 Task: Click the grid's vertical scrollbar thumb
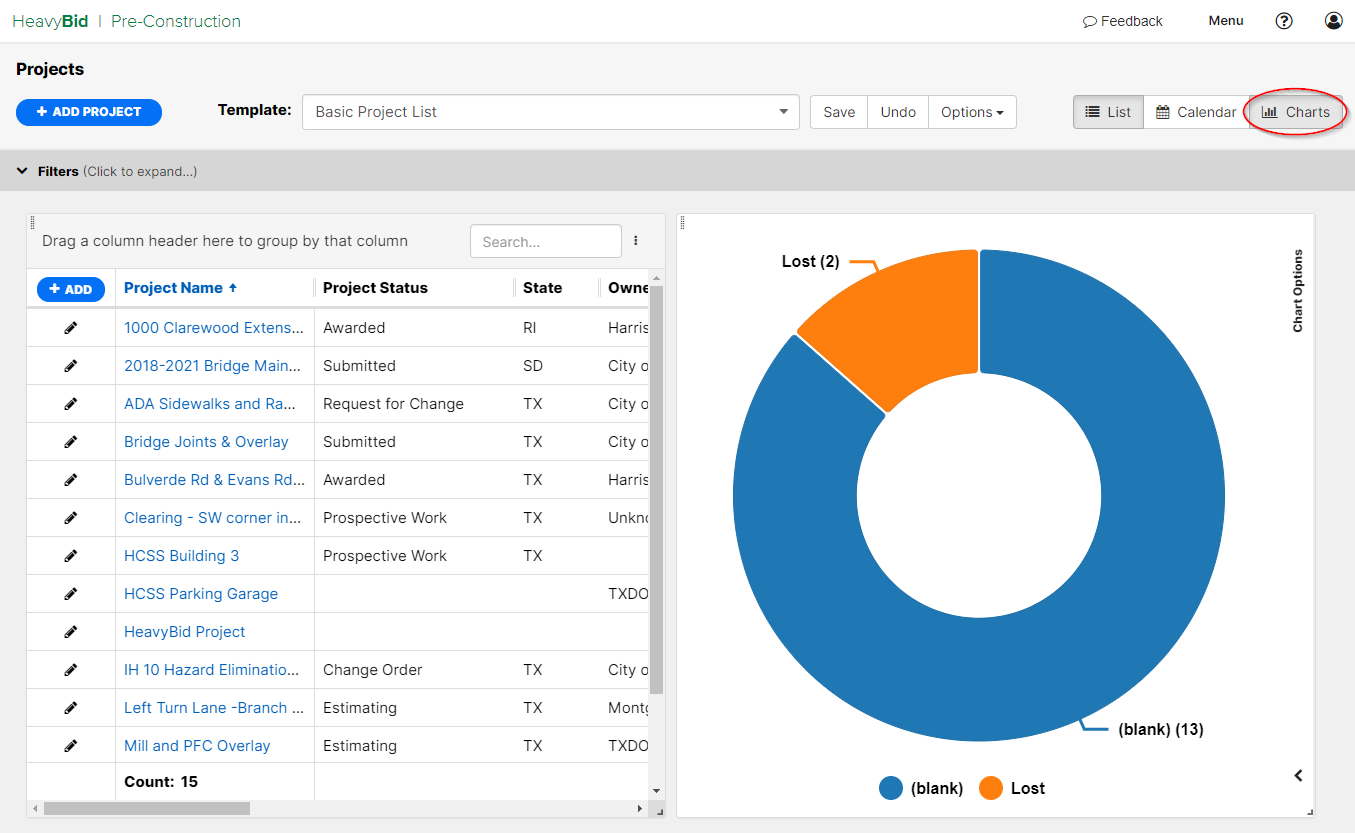(x=657, y=490)
